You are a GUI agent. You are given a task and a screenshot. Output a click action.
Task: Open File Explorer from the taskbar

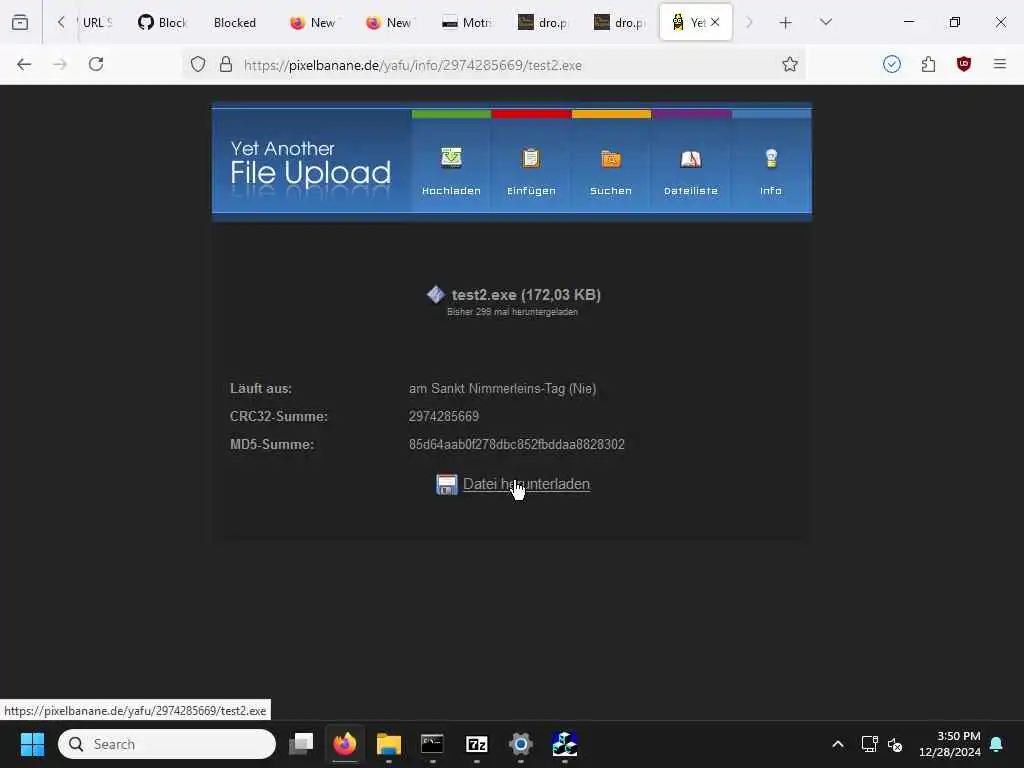click(389, 744)
